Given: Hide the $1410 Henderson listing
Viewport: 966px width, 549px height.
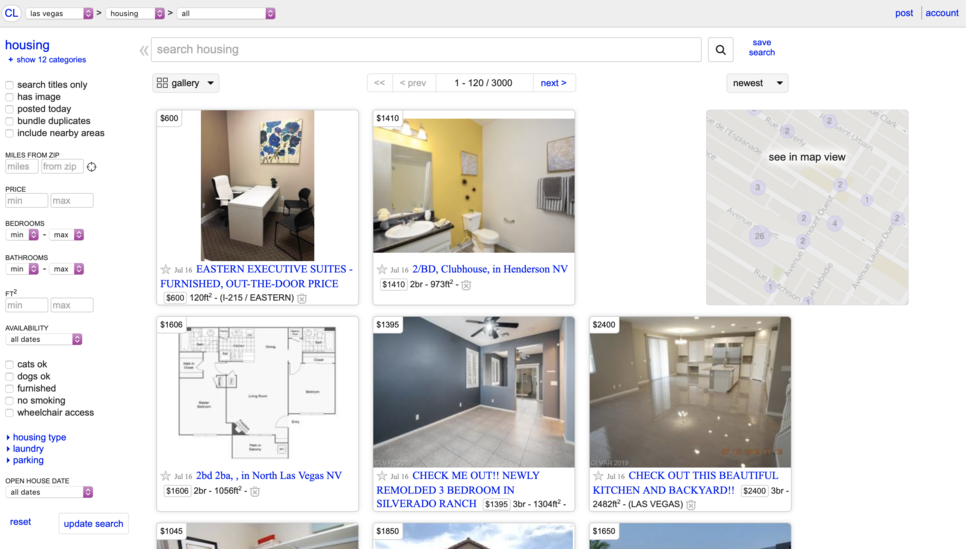Looking at the screenshot, I should click(x=466, y=285).
